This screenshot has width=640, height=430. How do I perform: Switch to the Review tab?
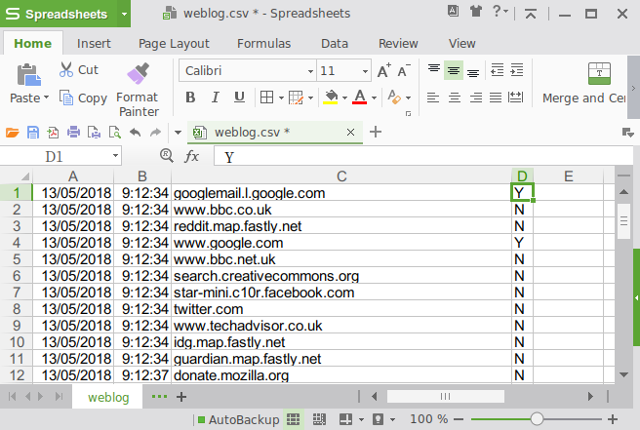pos(398,43)
